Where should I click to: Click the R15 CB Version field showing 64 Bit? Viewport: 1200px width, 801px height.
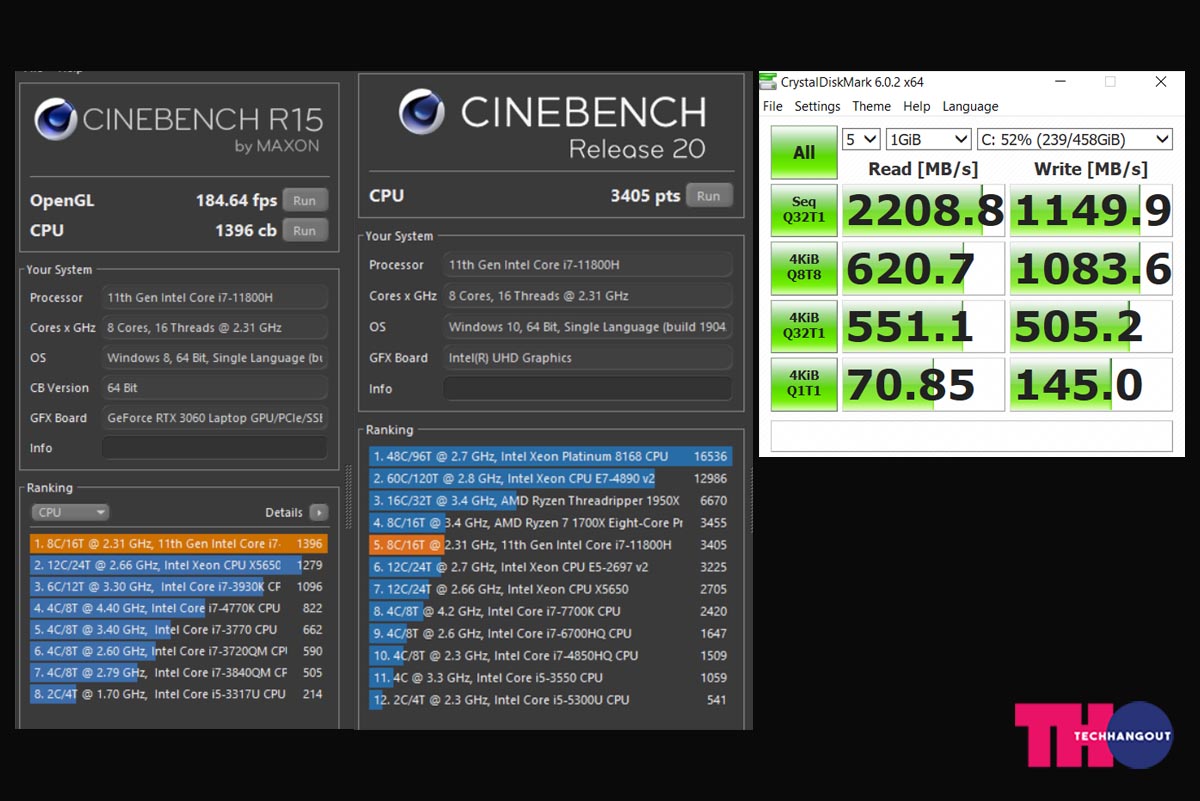click(x=215, y=388)
